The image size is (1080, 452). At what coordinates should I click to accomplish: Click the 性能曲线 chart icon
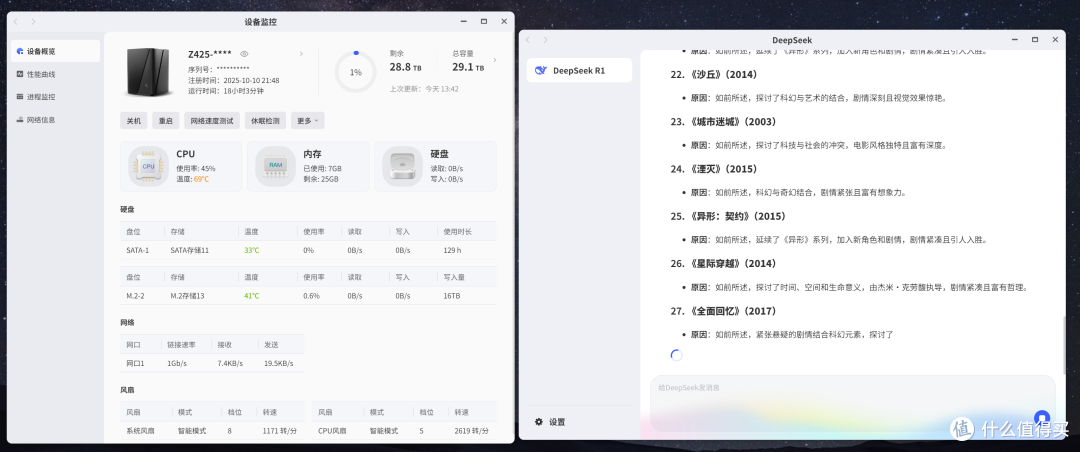click(20, 74)
